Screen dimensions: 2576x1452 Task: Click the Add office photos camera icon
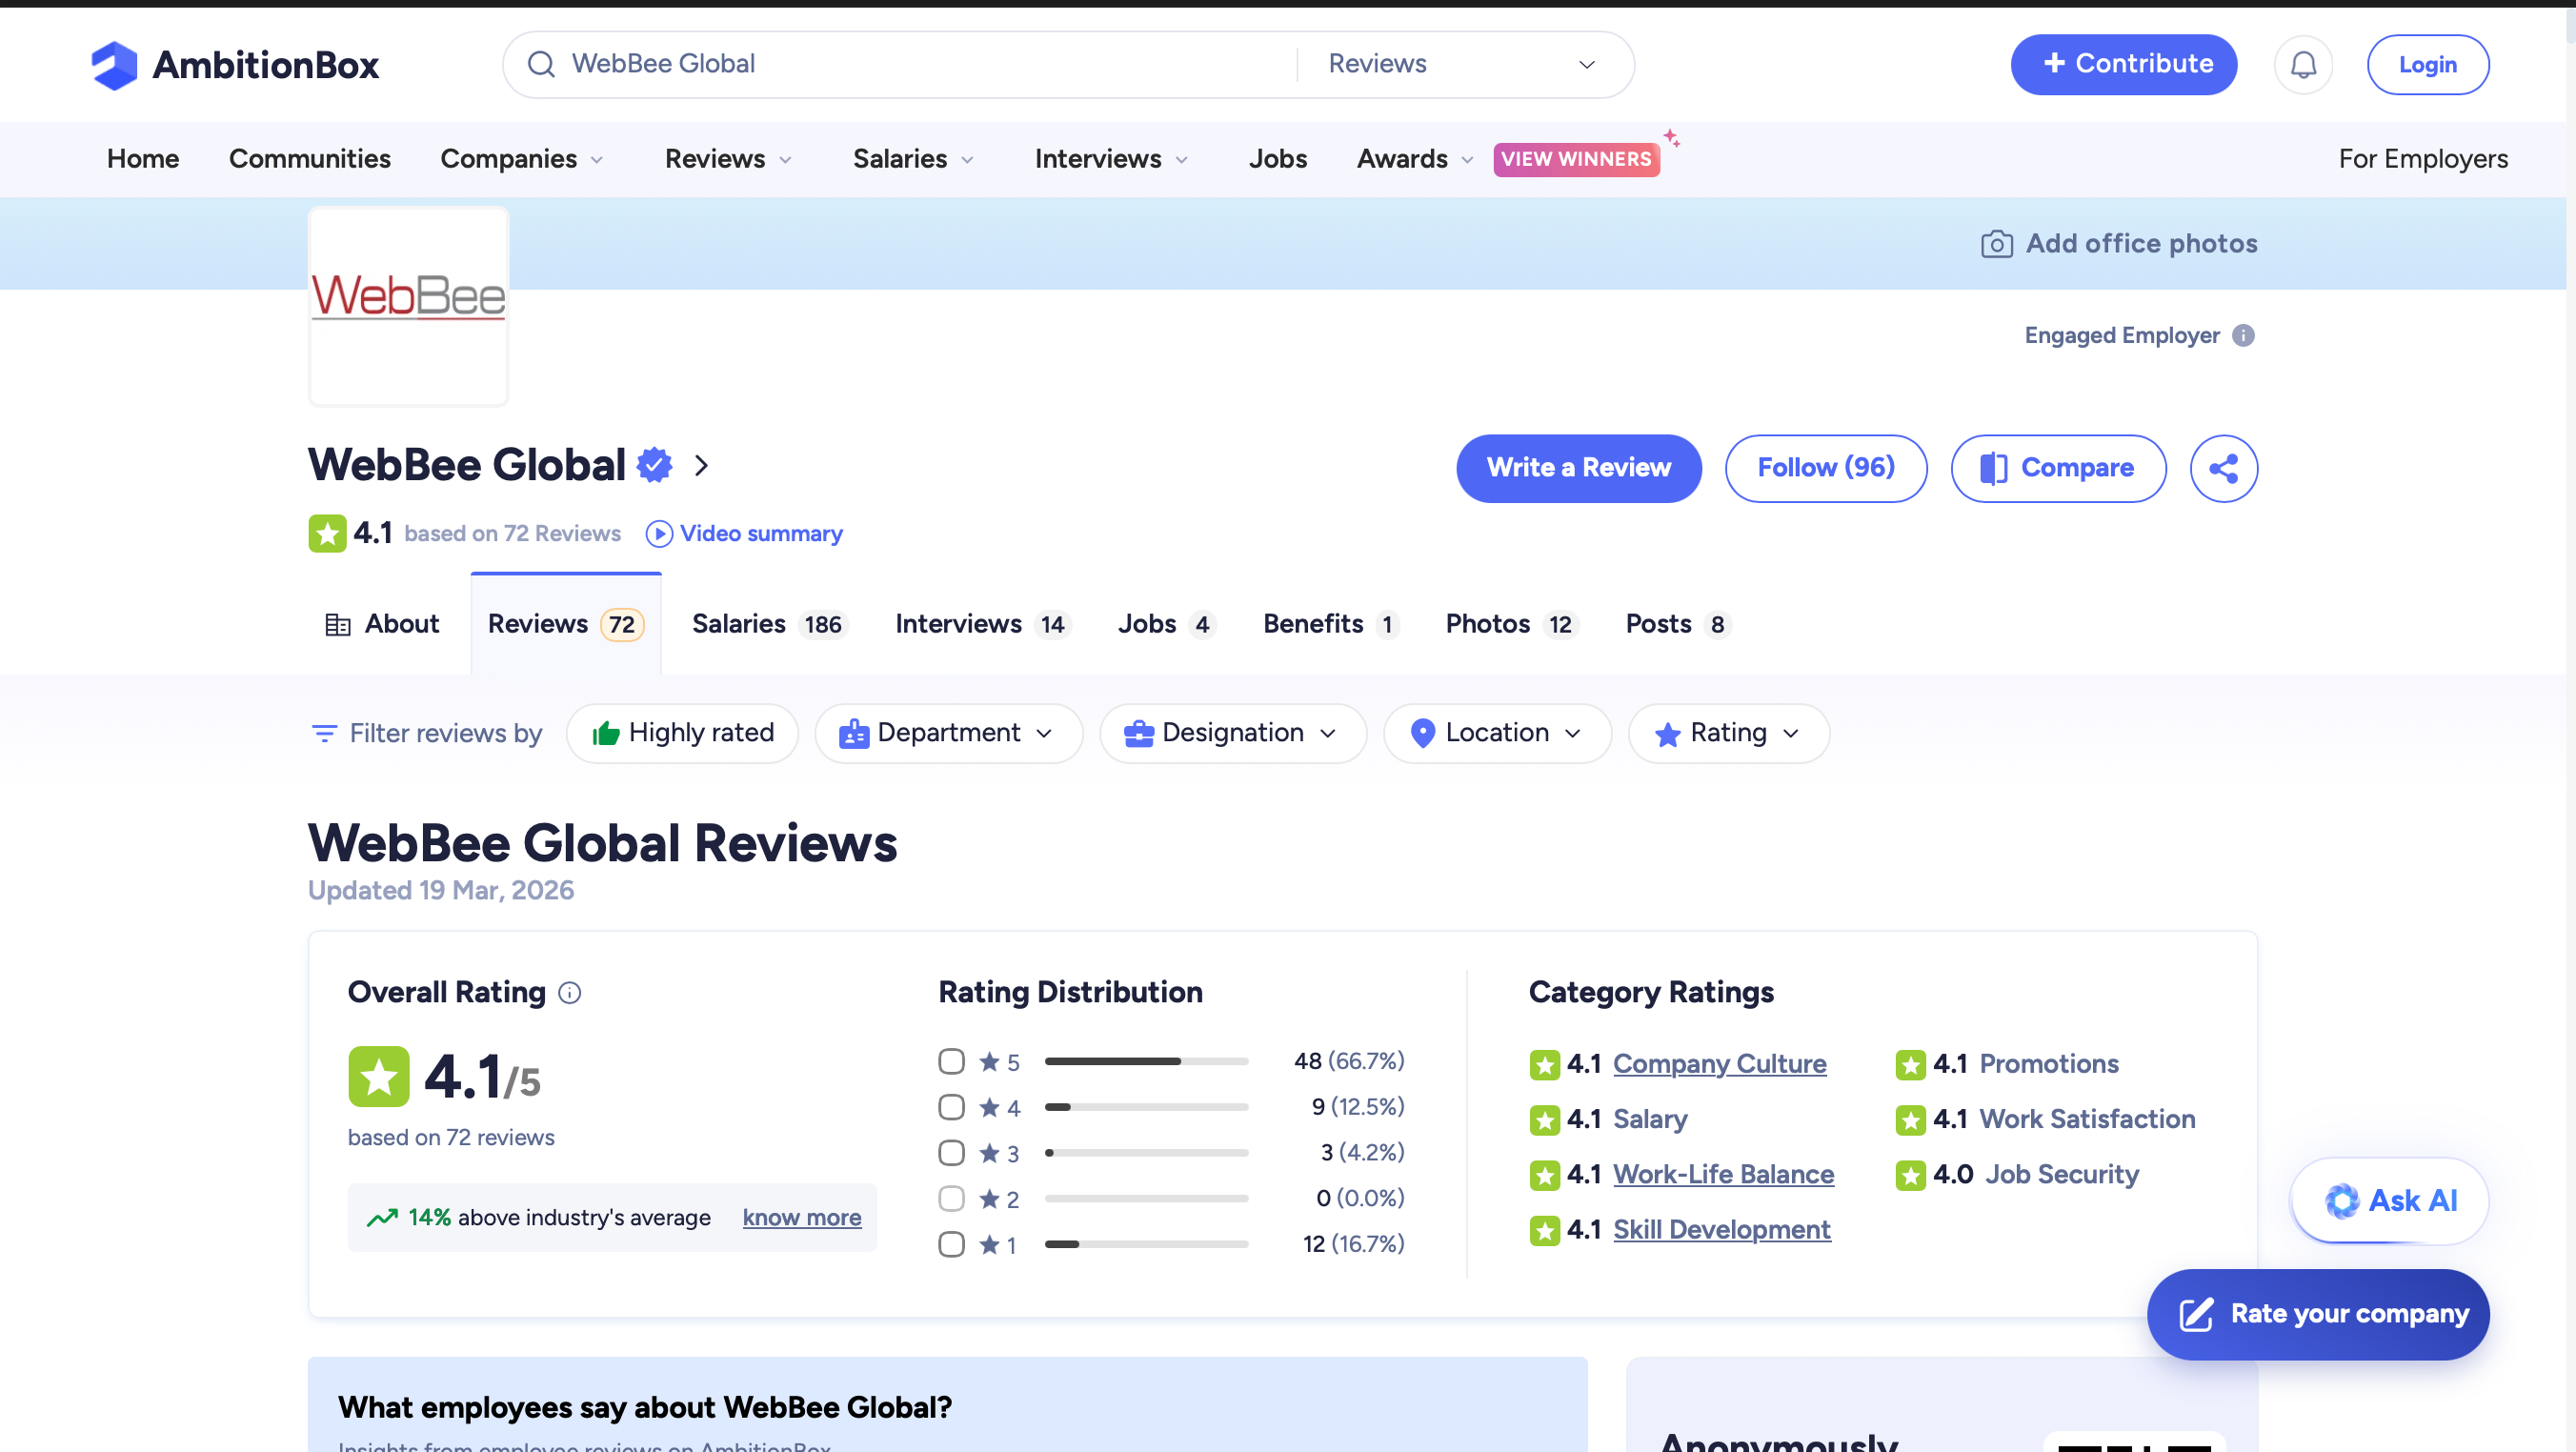point(1996,244)
